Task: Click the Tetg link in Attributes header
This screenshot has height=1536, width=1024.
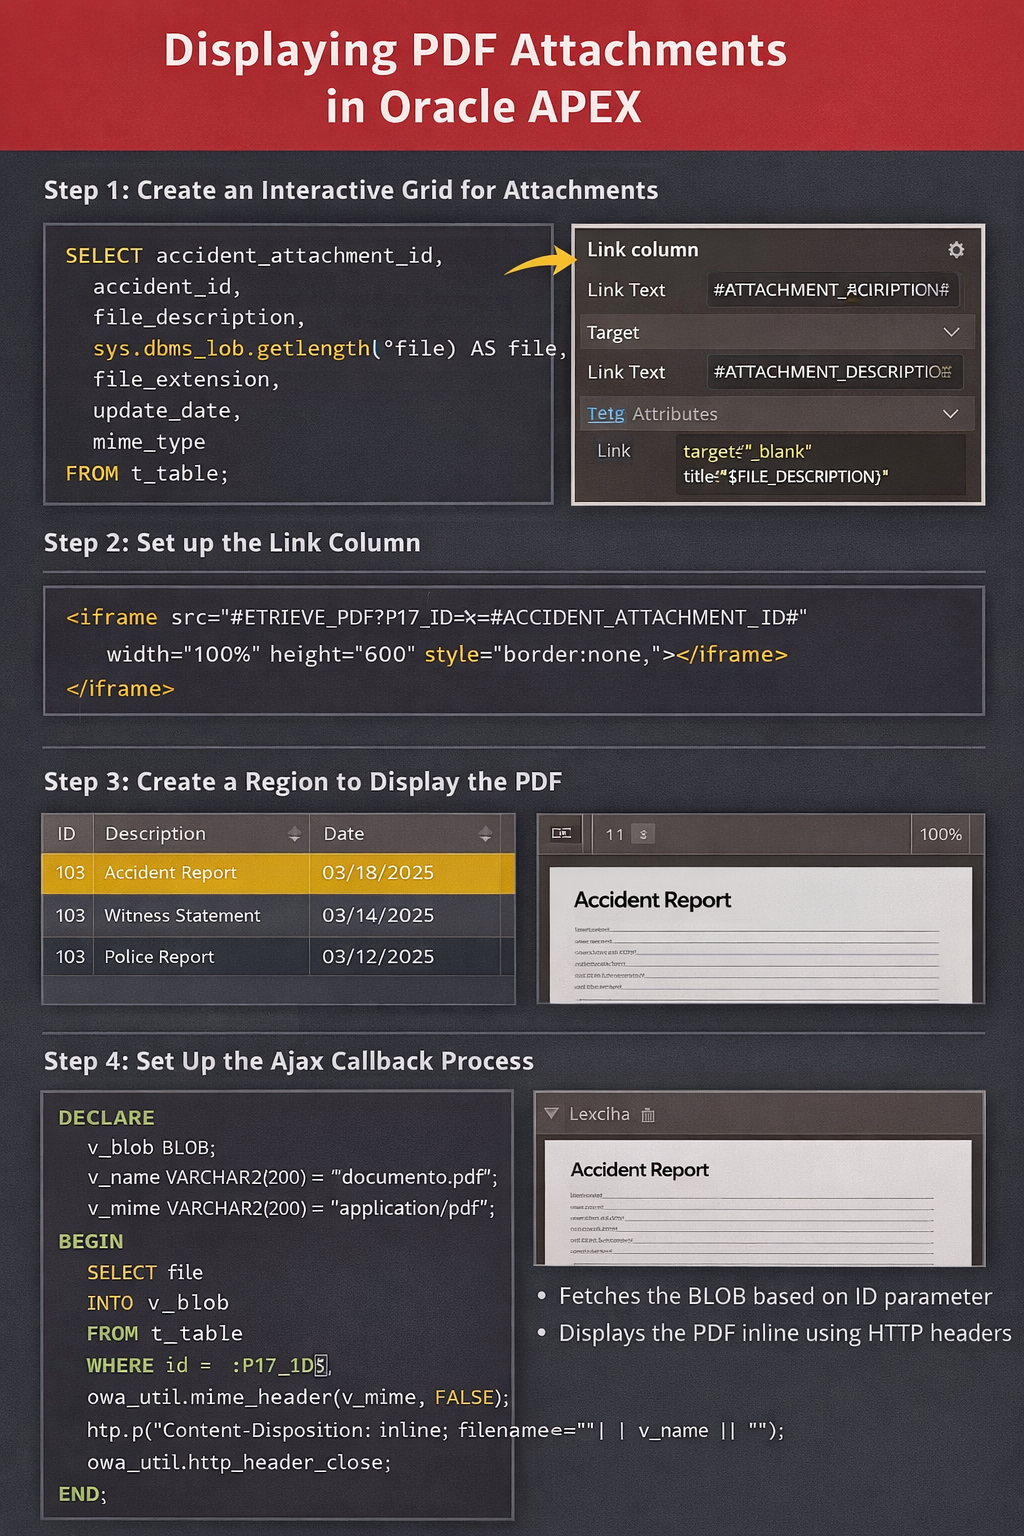Action: [x=606, y=414]
